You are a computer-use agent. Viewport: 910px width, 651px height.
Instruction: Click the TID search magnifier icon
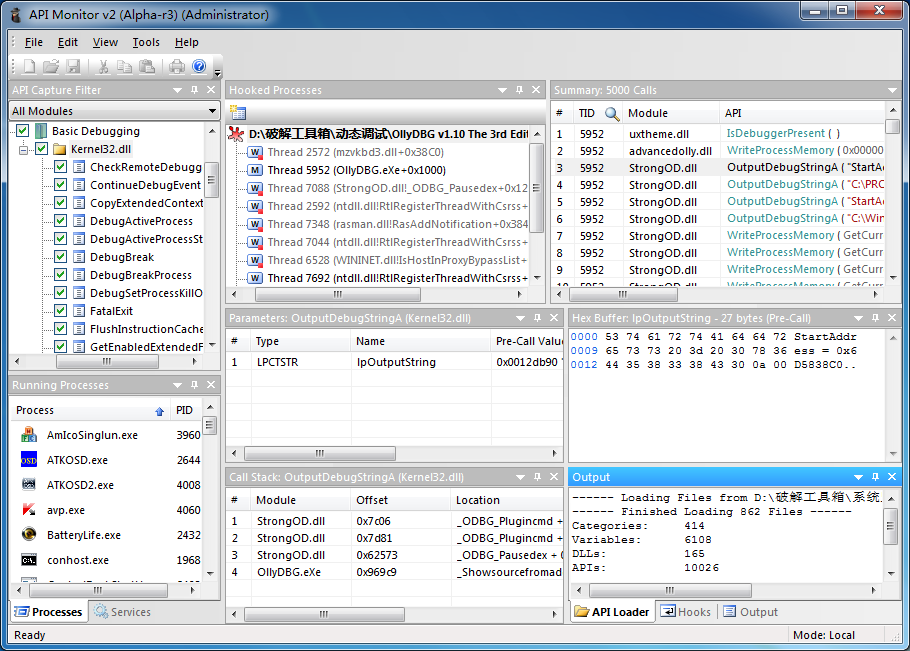click(x=612, y=113)
